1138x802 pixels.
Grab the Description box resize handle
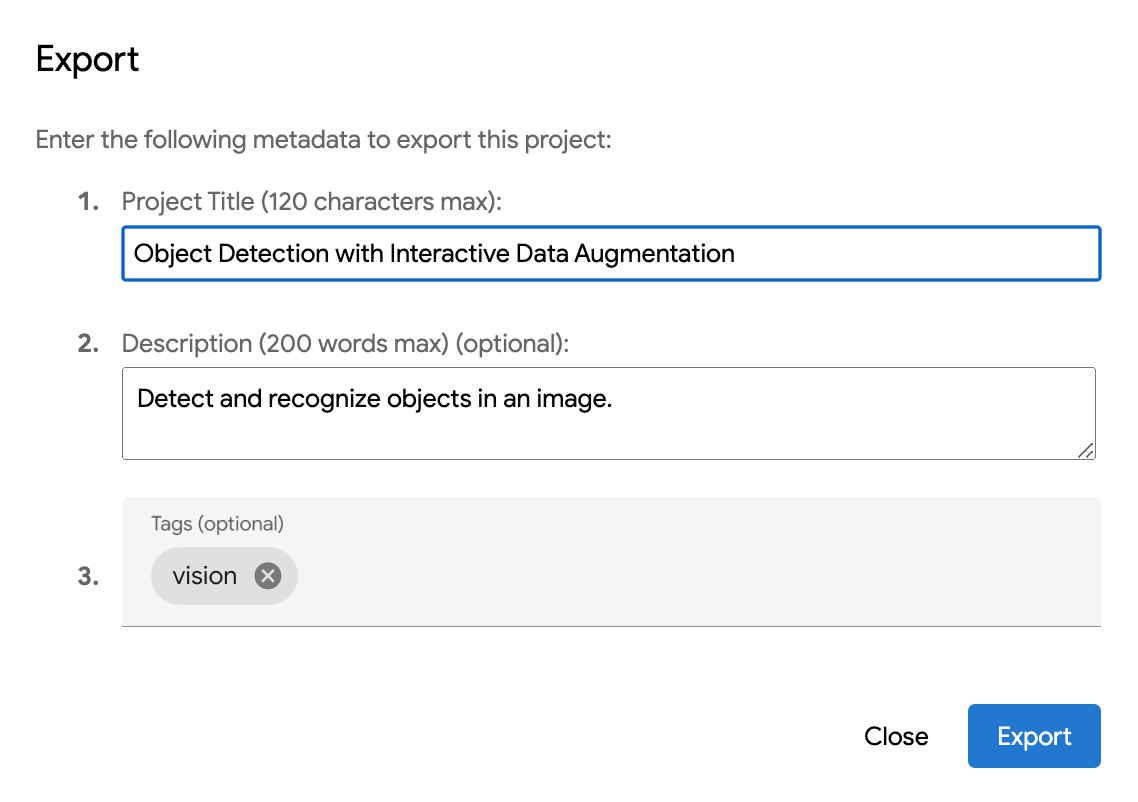pyautogui.click(x=1086, y=451)
